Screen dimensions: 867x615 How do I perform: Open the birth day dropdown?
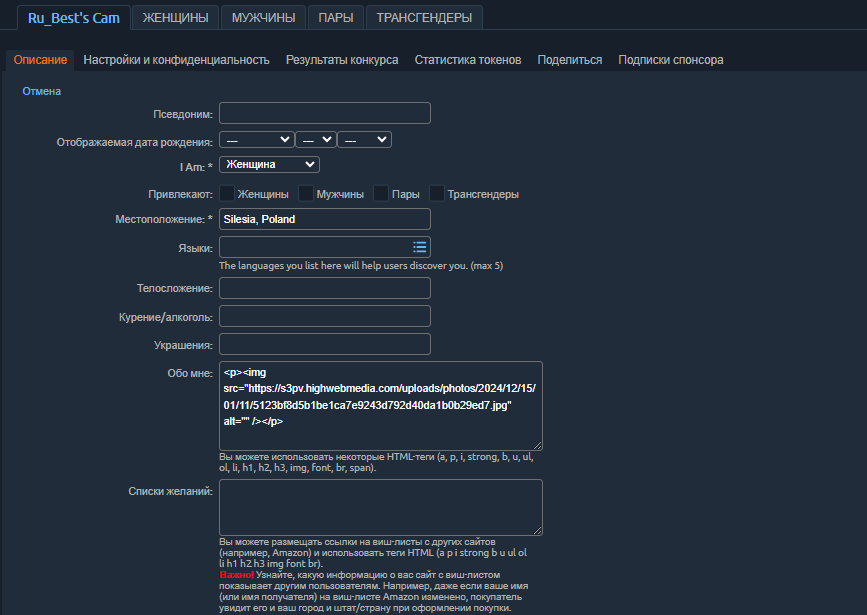(364, 139)
